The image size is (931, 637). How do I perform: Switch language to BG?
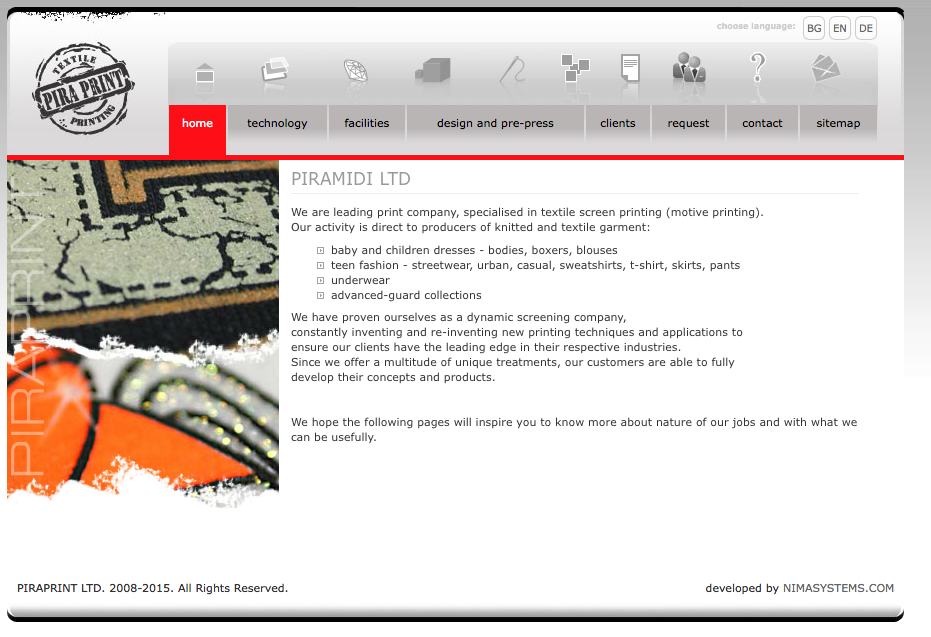point(814,28)
